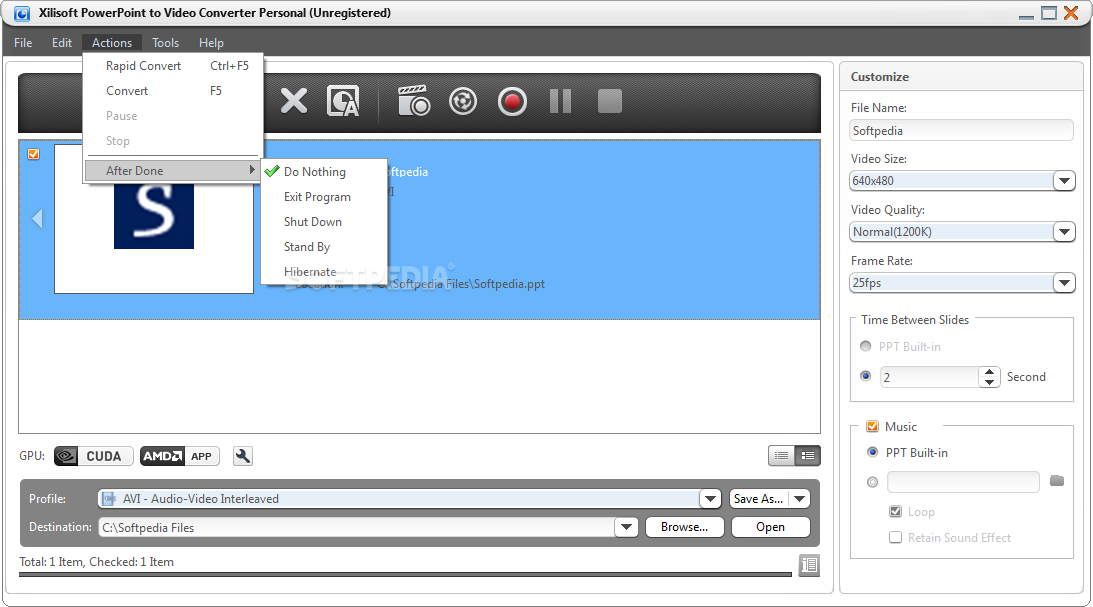
Task: Click the seconds spinner arrows
Action: pyautogui.click(x=989, y=377)
